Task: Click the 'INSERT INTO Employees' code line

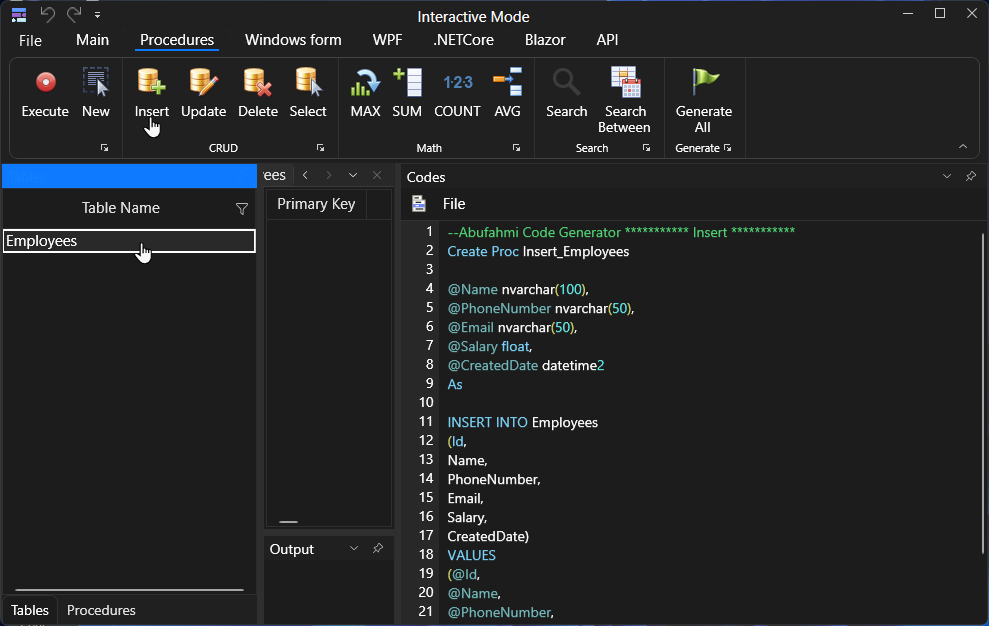Action: point(522,422)
